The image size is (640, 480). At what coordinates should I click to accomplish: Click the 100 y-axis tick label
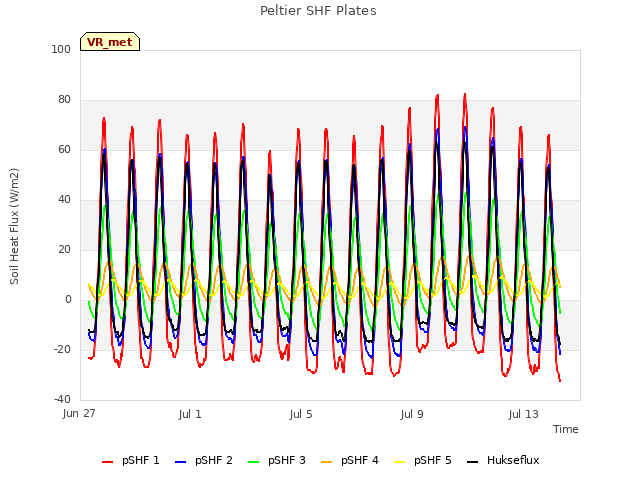click(x=61, y=49)
